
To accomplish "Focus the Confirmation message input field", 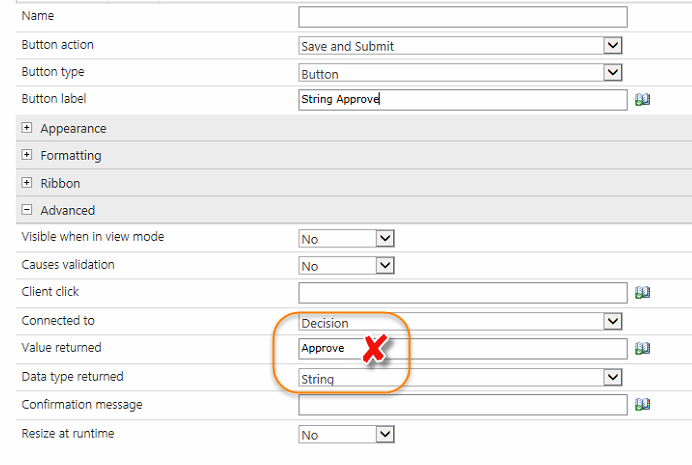I will pyautogui.click(x=462, y=404).
